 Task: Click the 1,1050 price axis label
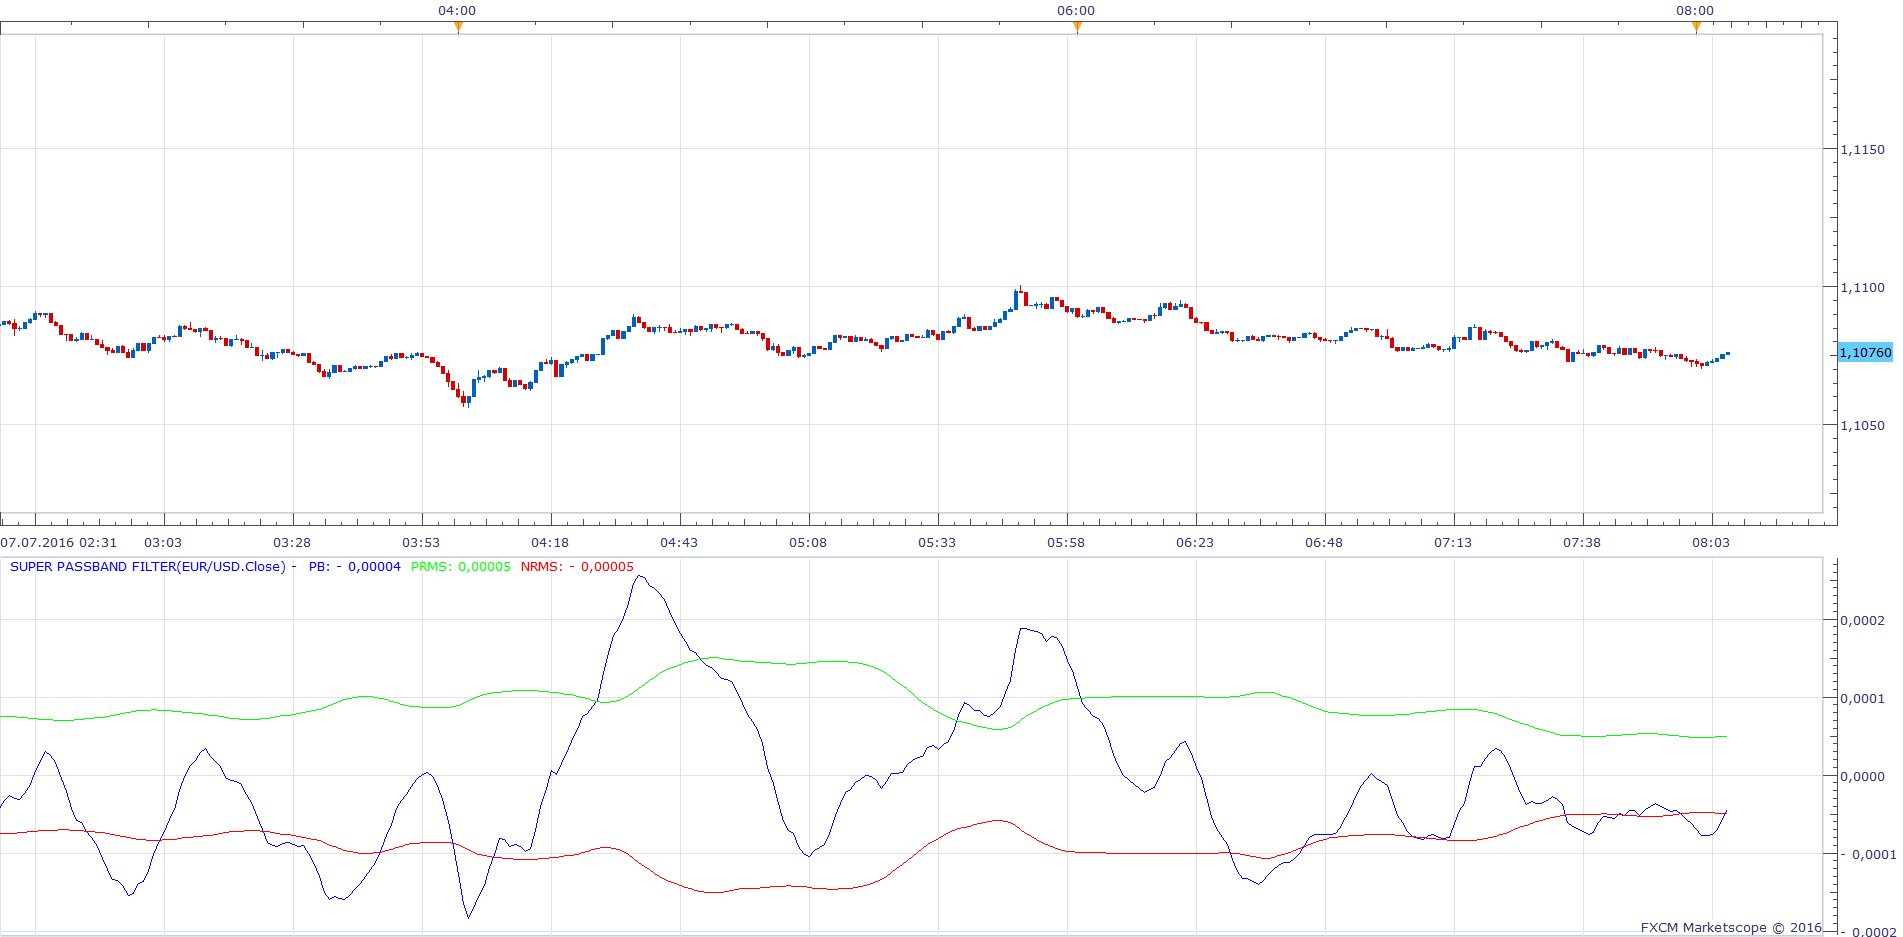coord(1863,426)
